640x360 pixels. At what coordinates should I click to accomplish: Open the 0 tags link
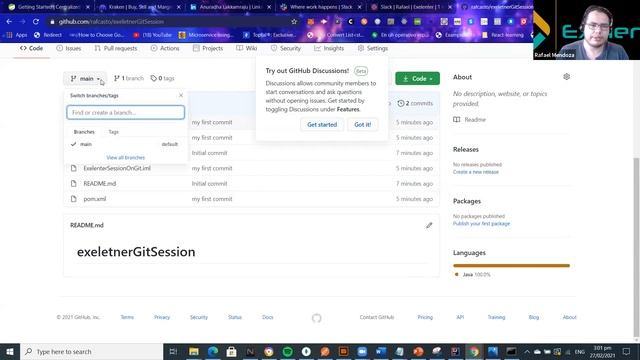162,78
